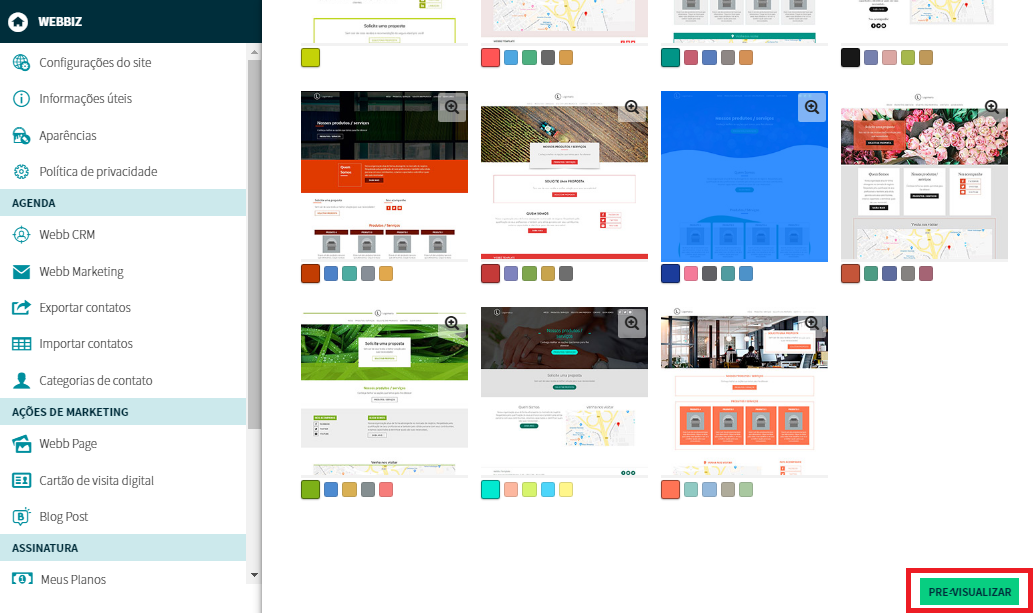Open Configurações do site globe icon
The width and height of the screenshot is (1035, 613).
tap(21, 63)
